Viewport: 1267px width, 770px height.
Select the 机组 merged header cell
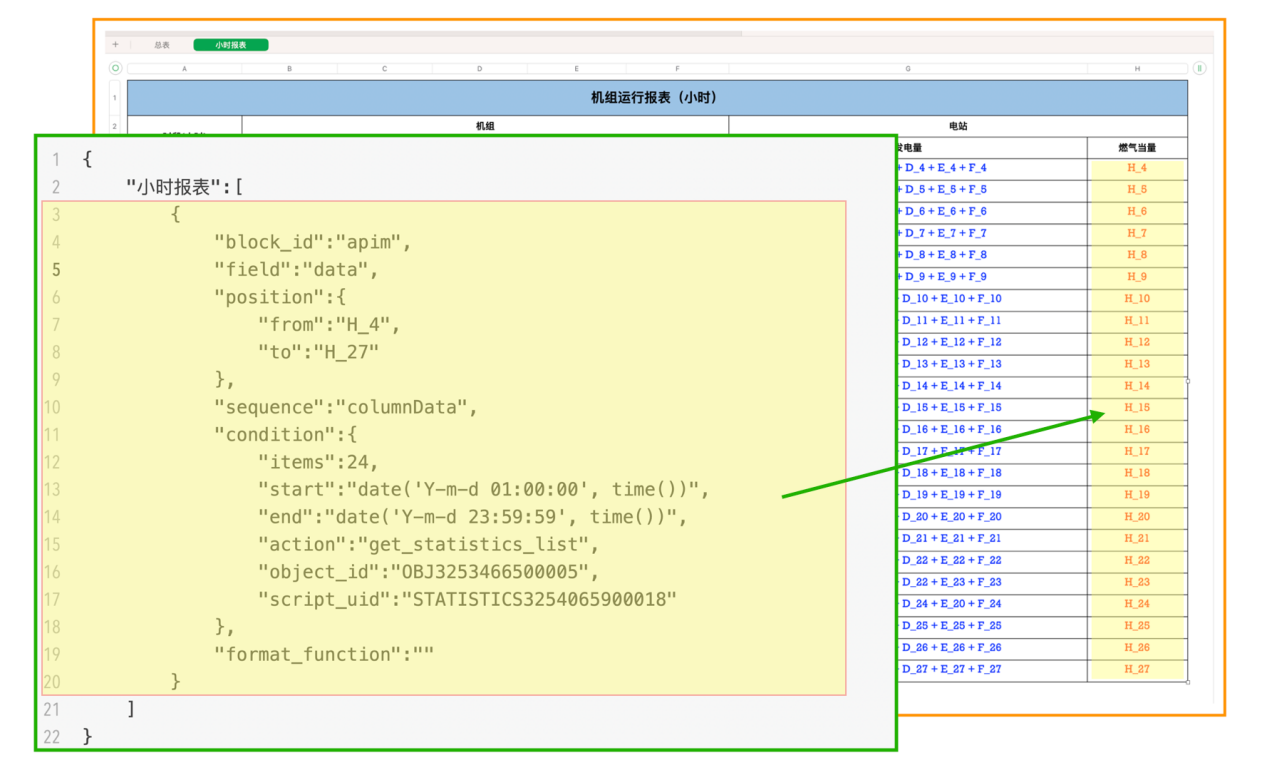coord(485,126)
